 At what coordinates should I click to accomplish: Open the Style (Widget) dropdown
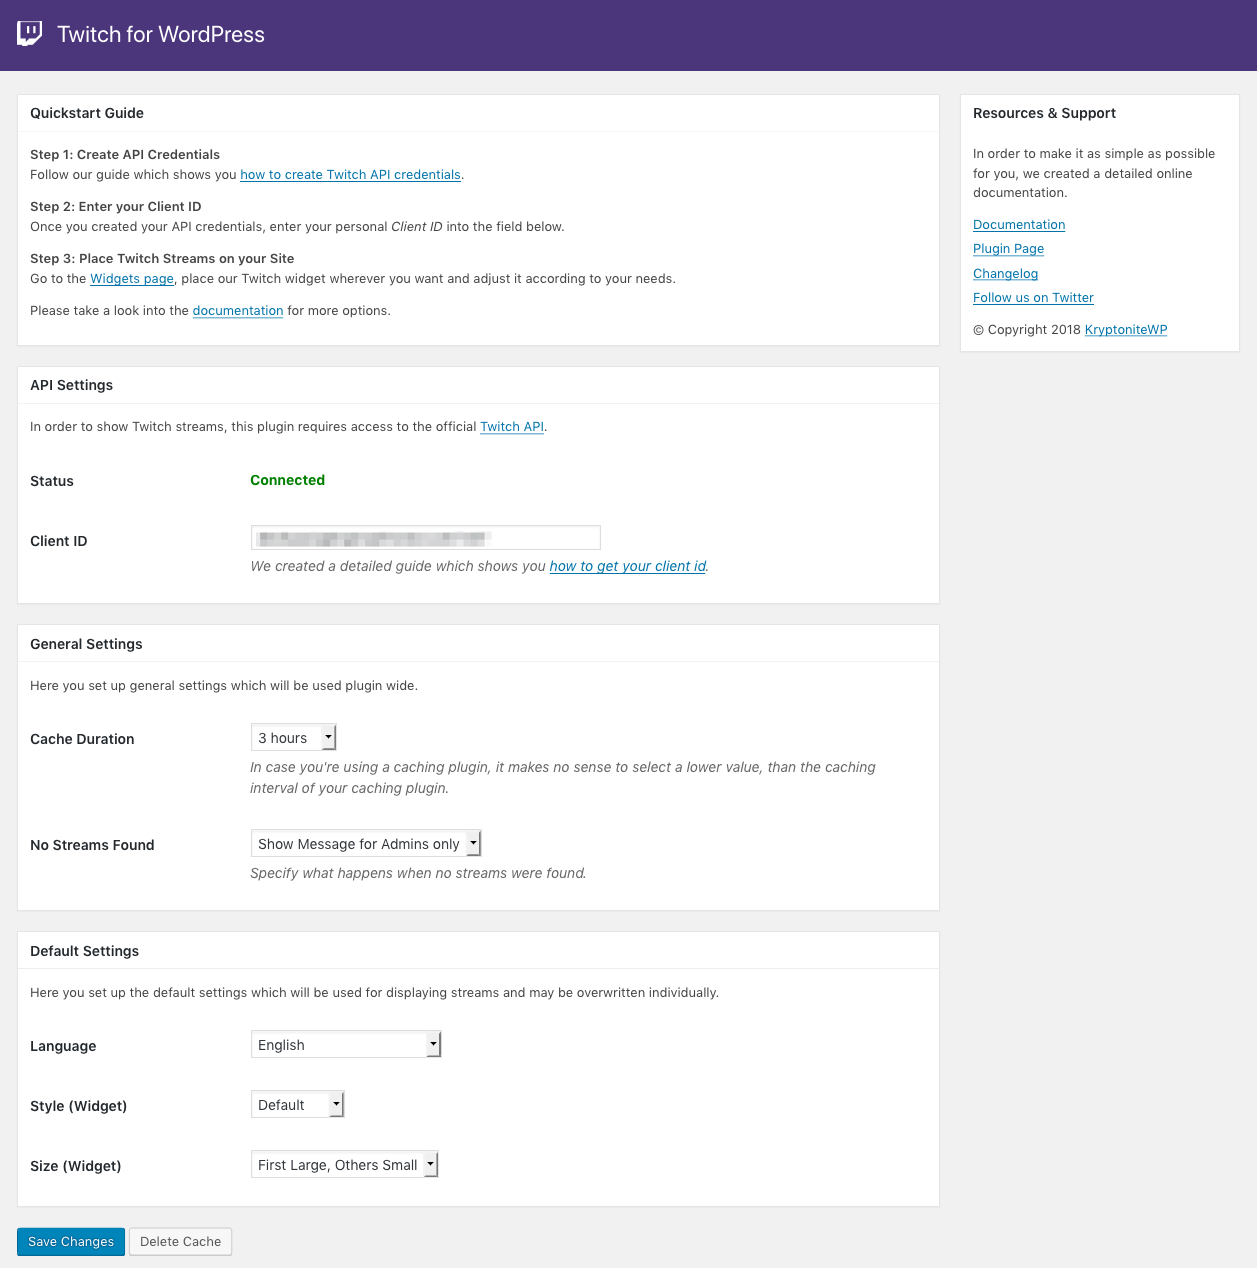click(297, 1105)
